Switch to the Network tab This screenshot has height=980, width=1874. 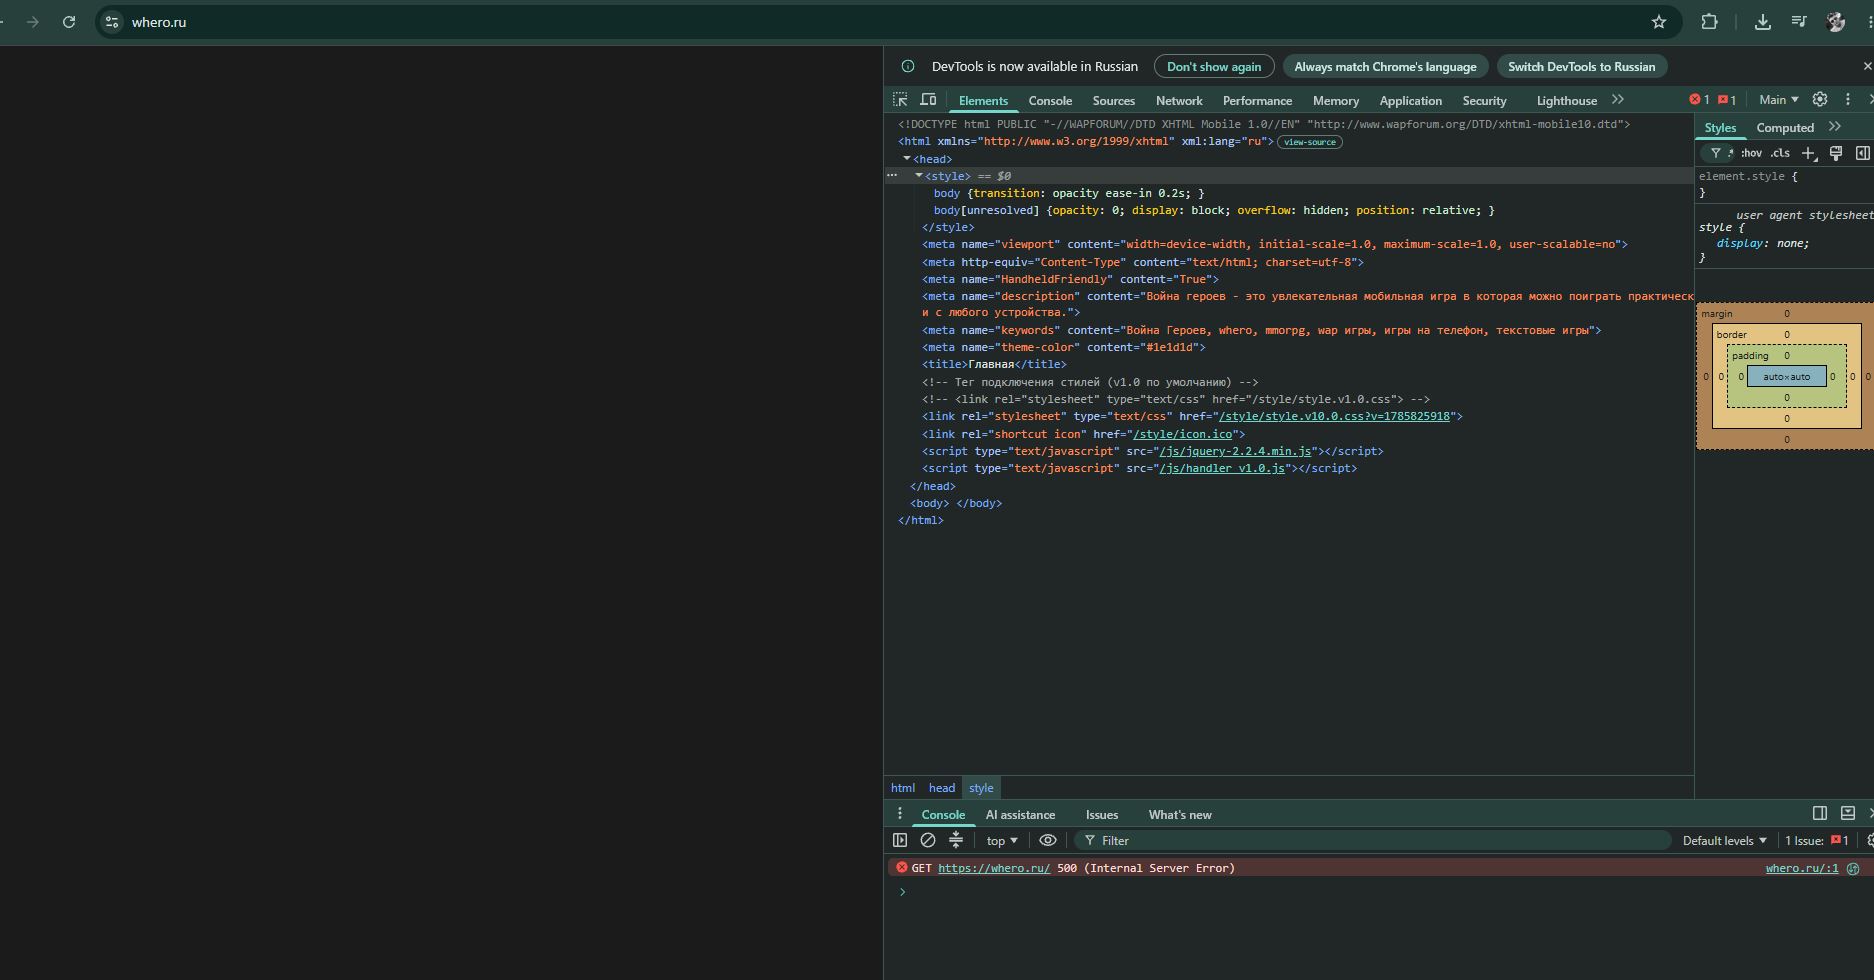(1179, 100)
